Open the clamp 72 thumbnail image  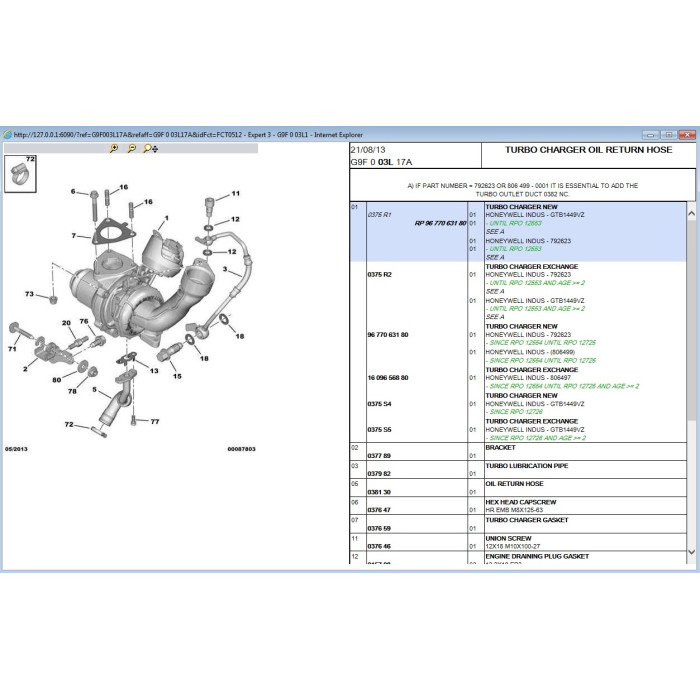pos(20,174)
